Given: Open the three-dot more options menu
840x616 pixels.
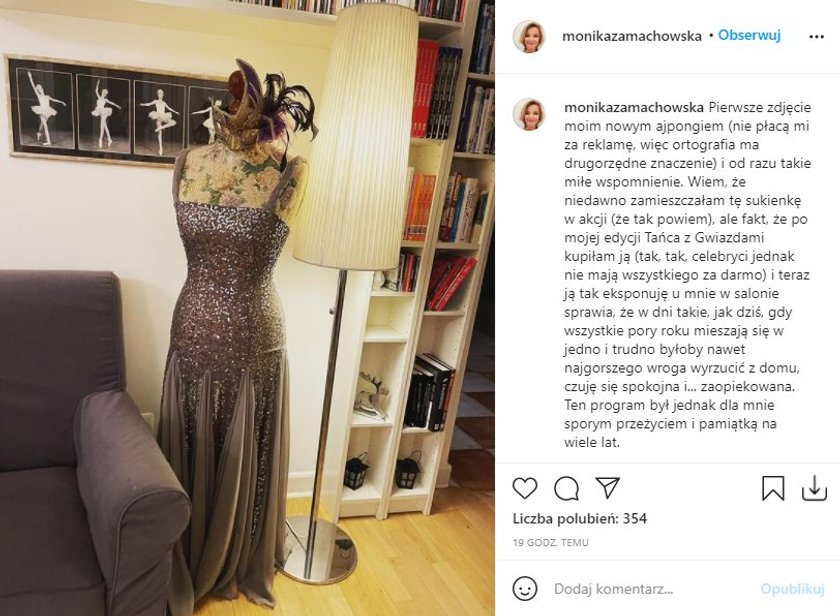Looking at the screenshot, I should (x=816, y=36).
